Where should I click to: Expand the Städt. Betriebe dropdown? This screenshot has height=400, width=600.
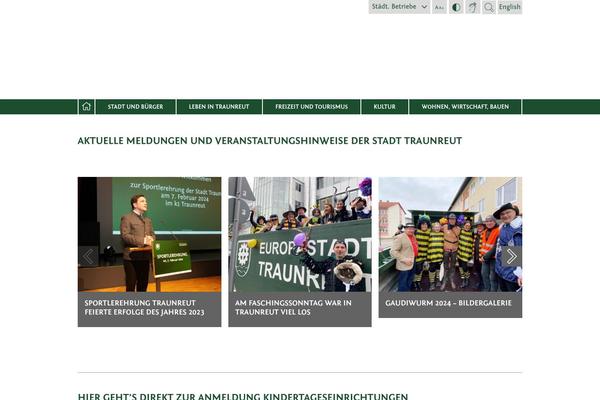pyautogui.click(x=399, y=7)
